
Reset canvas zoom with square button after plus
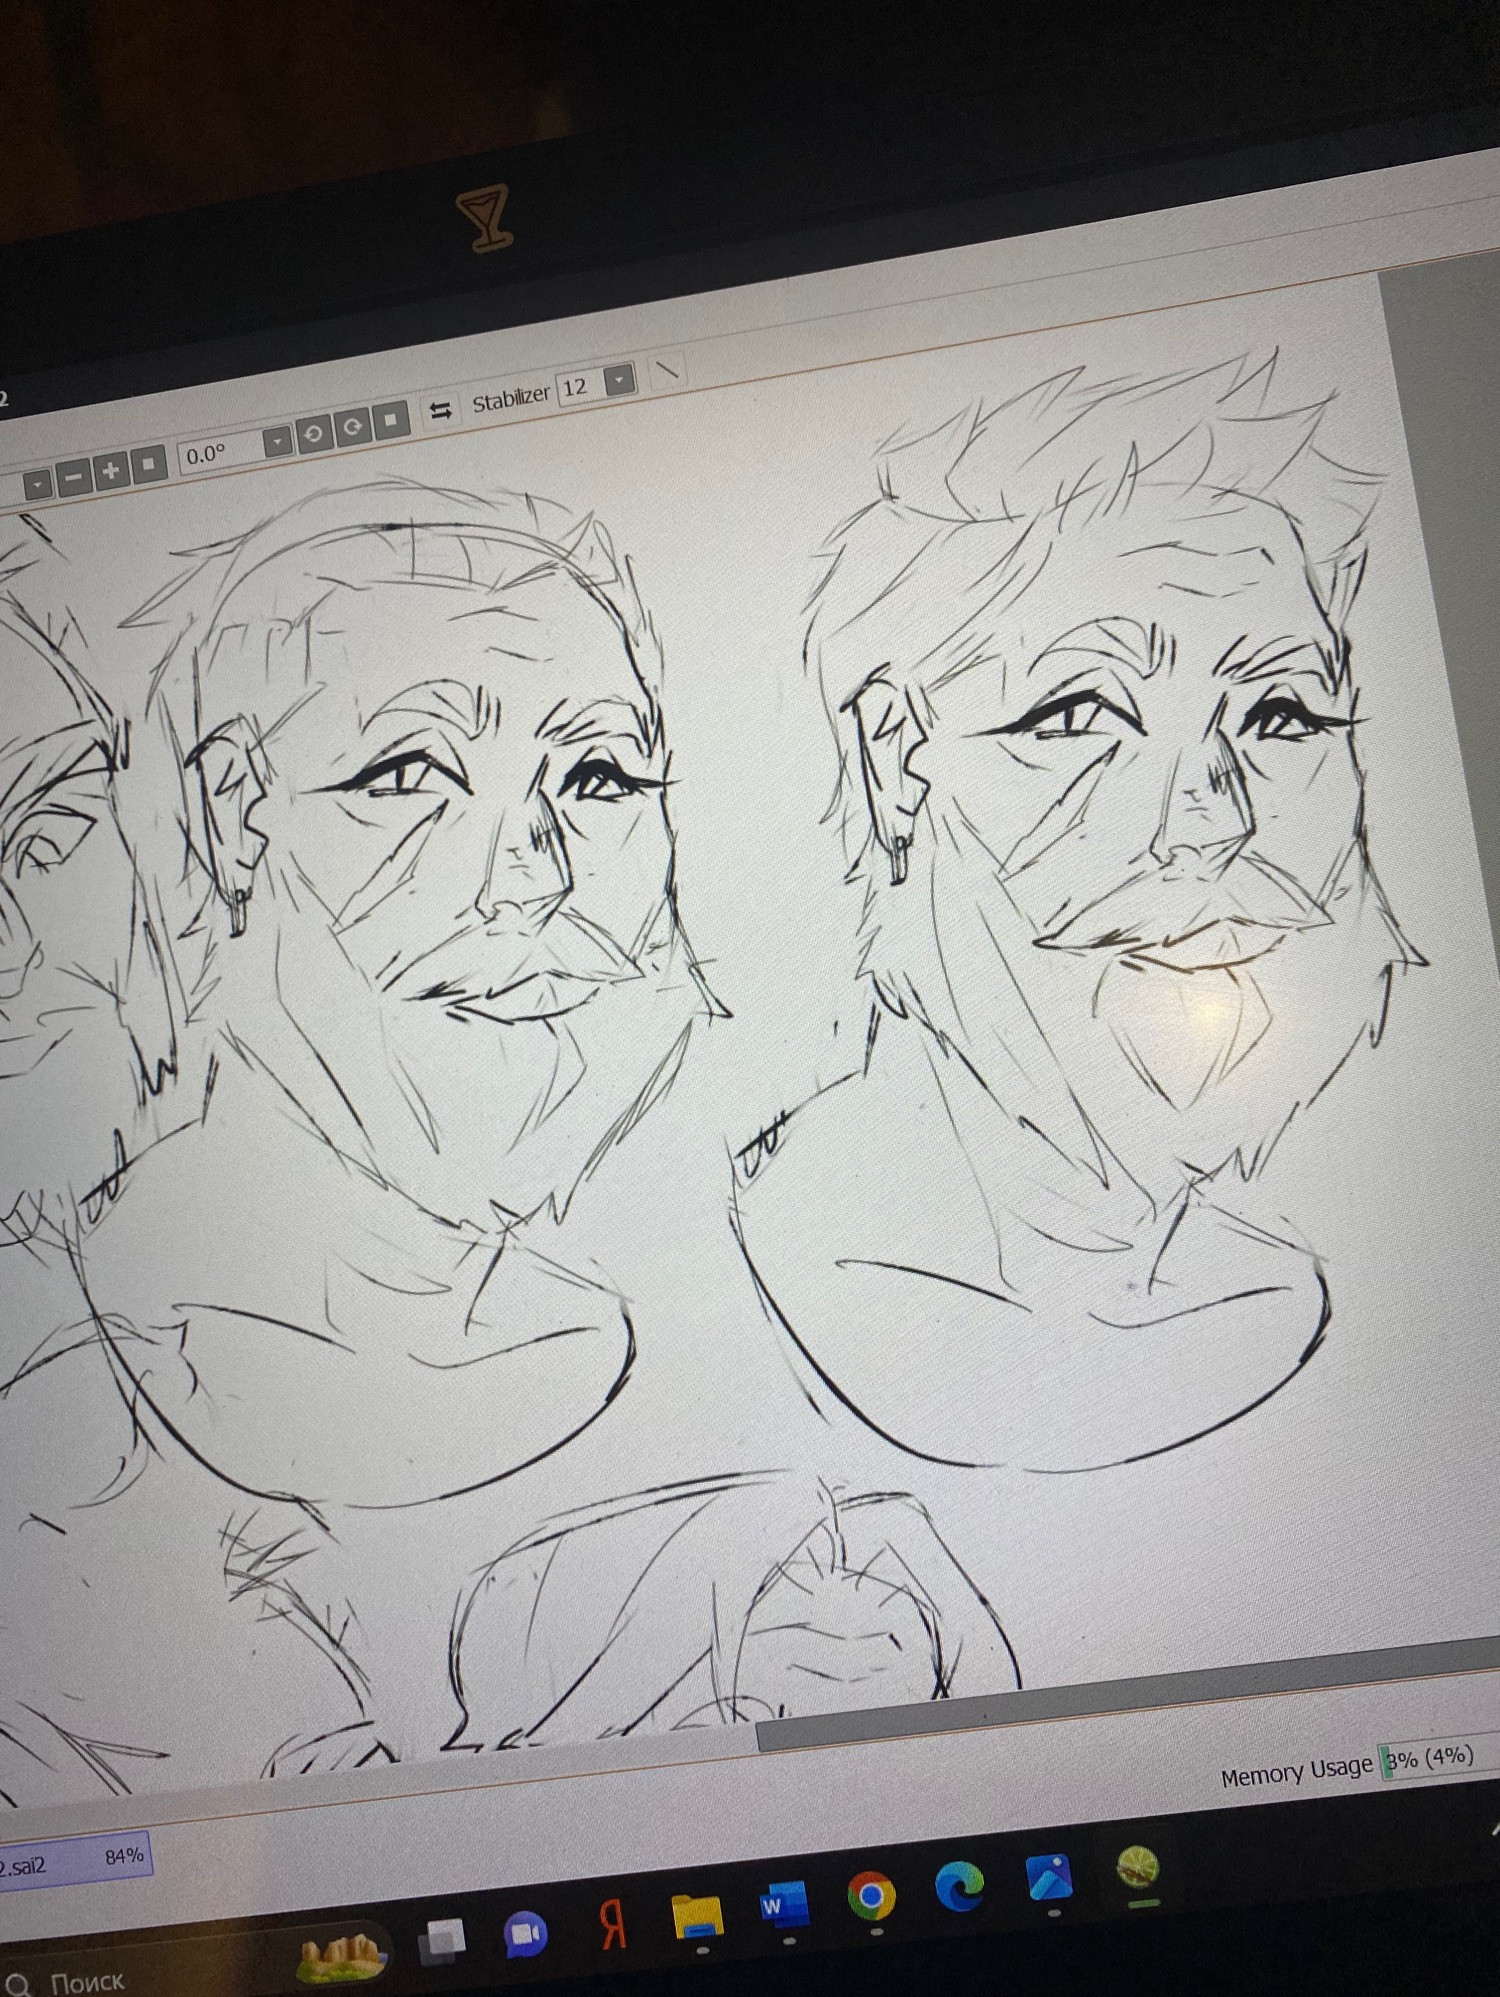click(x=149, y=465)
